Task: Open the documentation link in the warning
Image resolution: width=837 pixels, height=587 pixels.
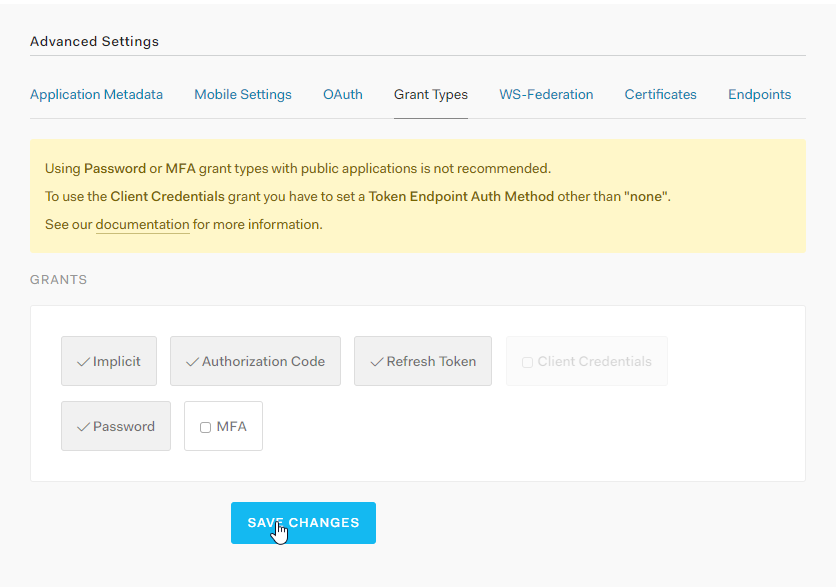Action: (143, 225)
